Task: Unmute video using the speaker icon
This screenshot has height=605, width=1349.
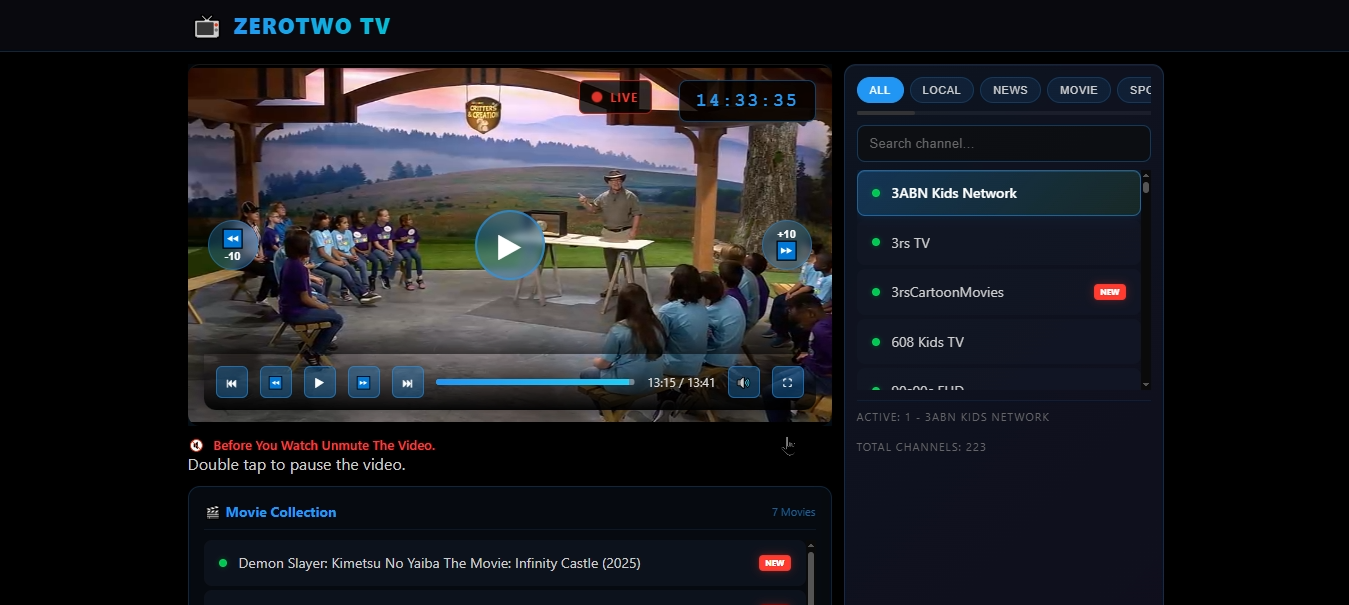Action: pyautogui.click(x=744, y=382)
